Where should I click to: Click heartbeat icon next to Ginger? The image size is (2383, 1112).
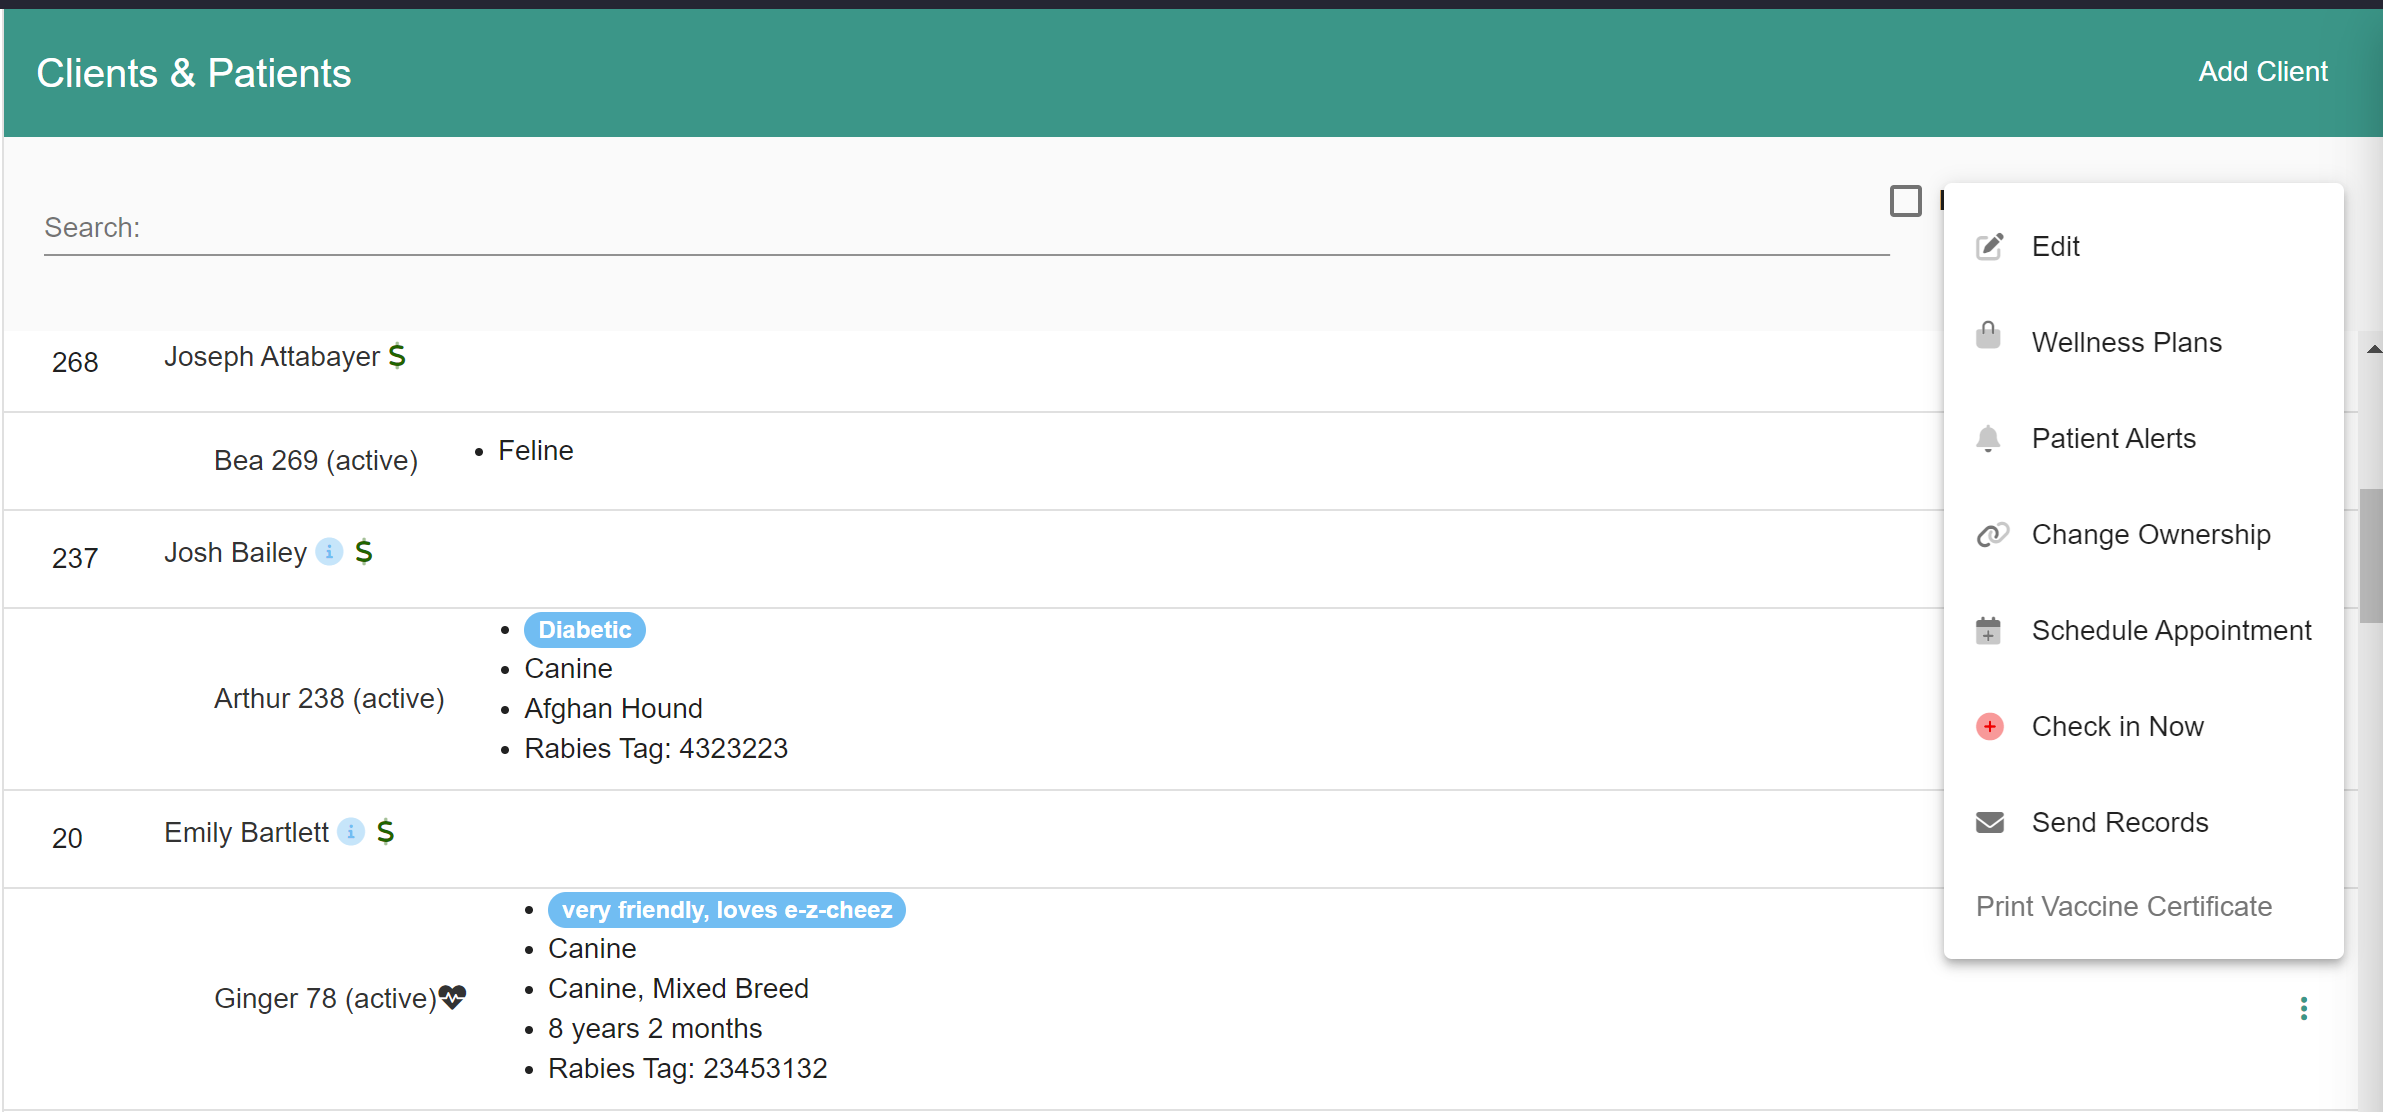pyautogui.click(x=453, y=997)
